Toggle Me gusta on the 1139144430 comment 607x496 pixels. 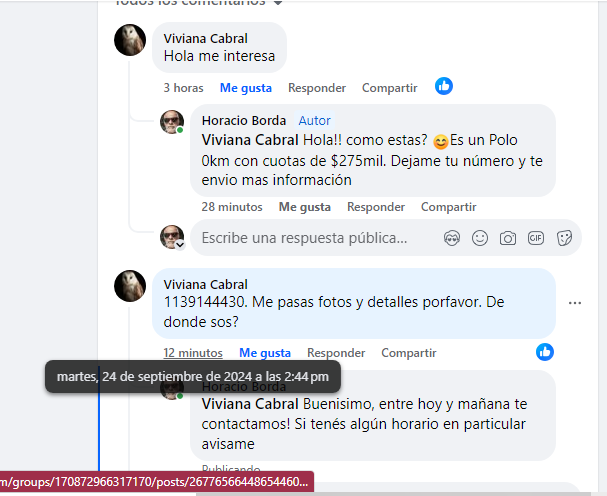pyautogui.click(x=265, y=353)
